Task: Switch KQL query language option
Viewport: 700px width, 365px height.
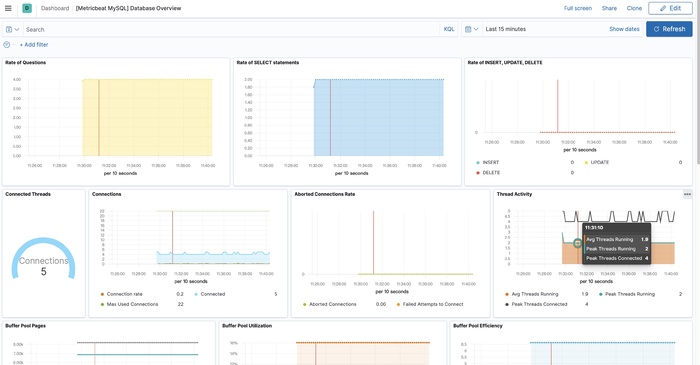Action: 449,29
